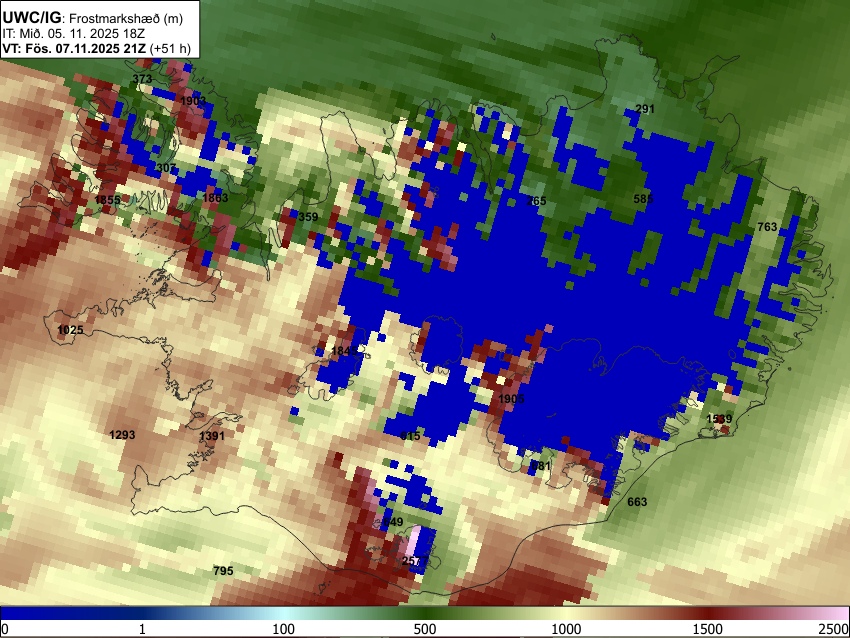Click the map value 663
The width and height of the screenshot is (850, 638).
point(637,502)
